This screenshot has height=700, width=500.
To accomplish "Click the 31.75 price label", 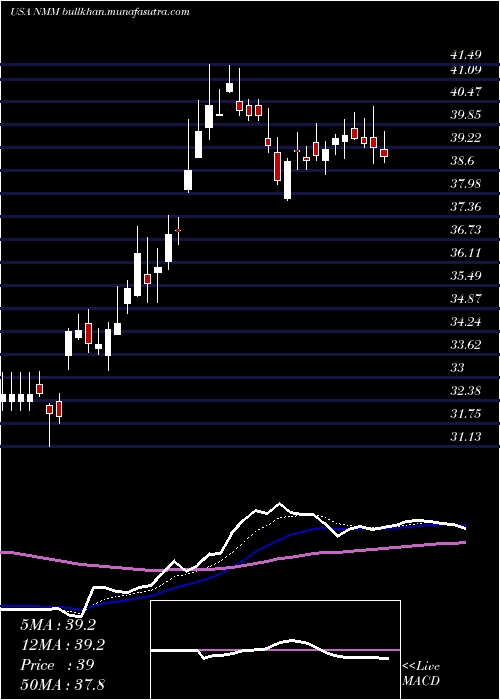I will pyautogui.click(x=466, y=414).
